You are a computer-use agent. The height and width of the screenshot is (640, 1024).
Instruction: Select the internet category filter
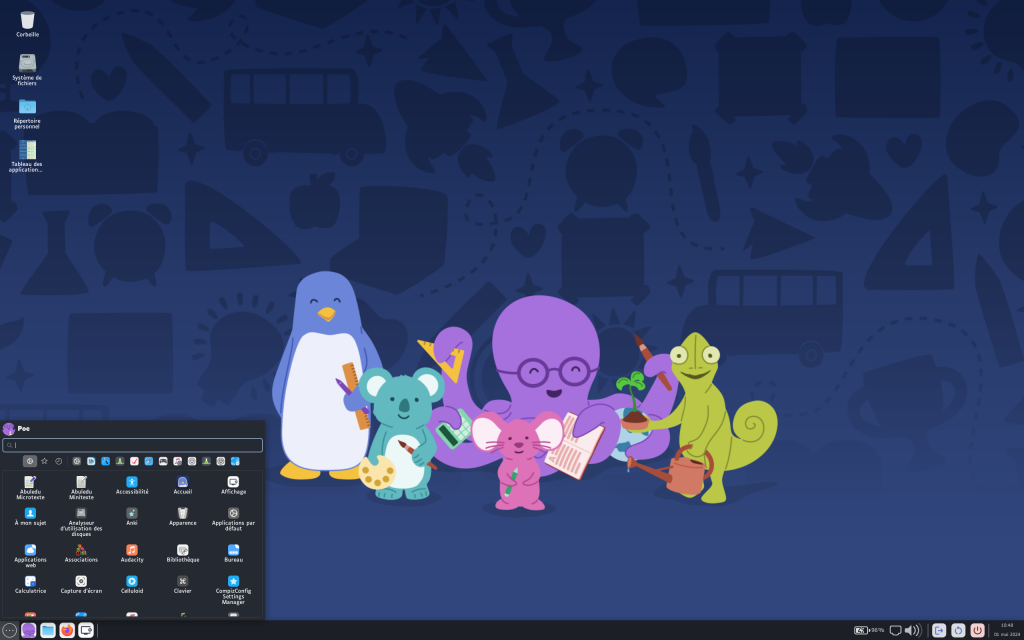(x=149, y=460)
